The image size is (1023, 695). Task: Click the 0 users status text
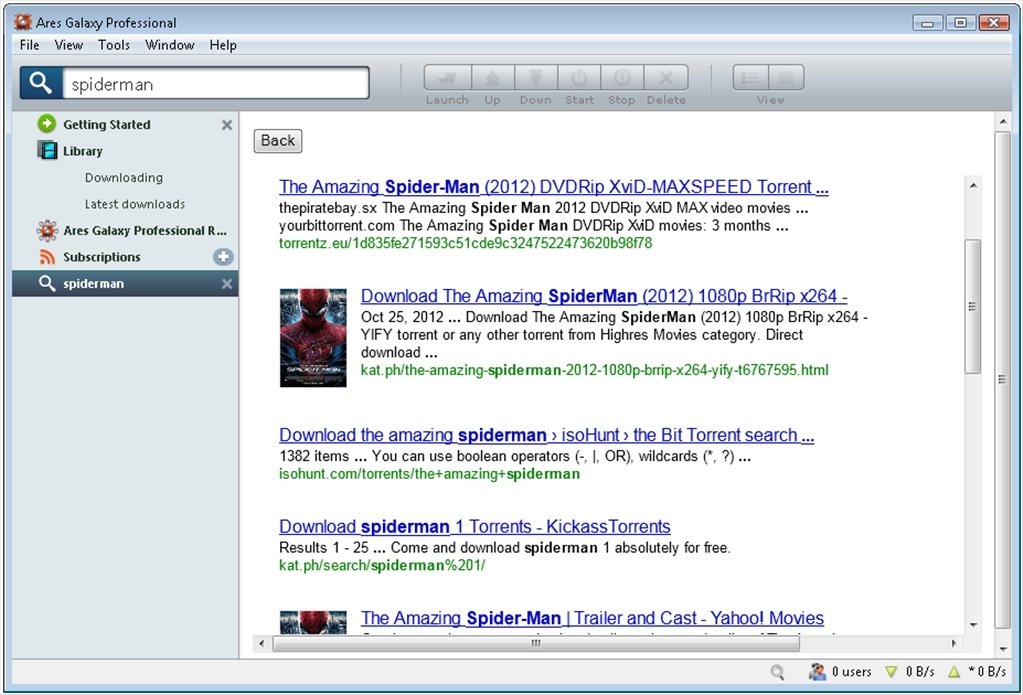click(x=851, y=672)
